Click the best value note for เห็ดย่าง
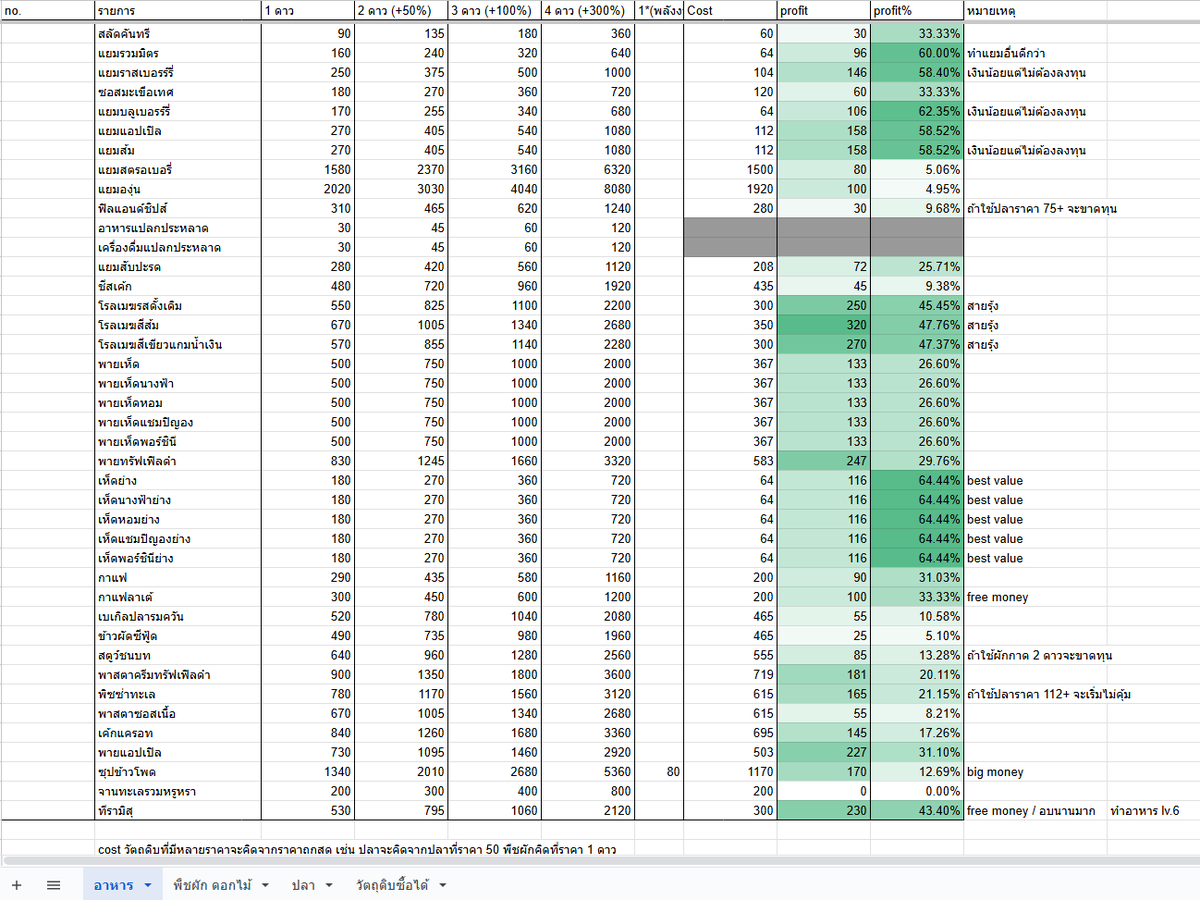Image resolution: width=1200 pixels, height=900 pixels. tap(995, 481)
